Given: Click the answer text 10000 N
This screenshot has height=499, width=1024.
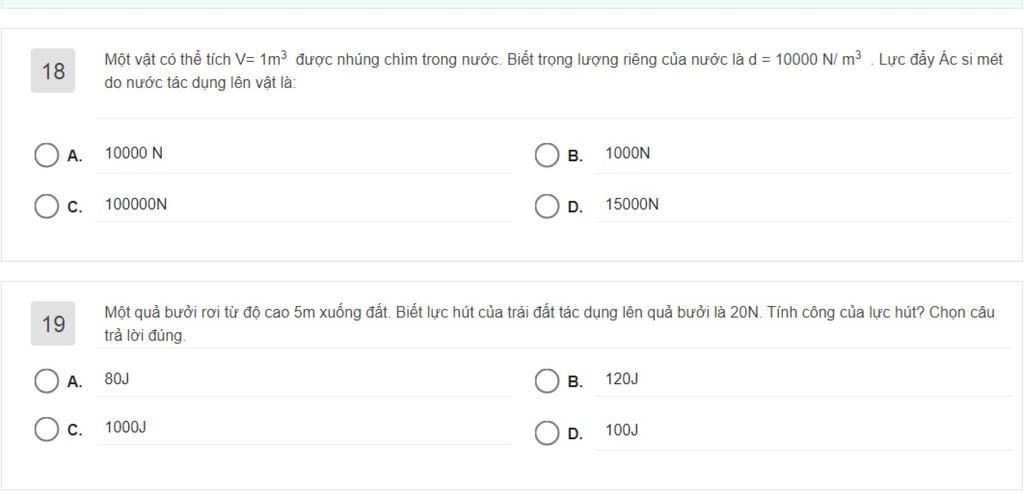Looking at the screenshot, I should coord(134,153).
